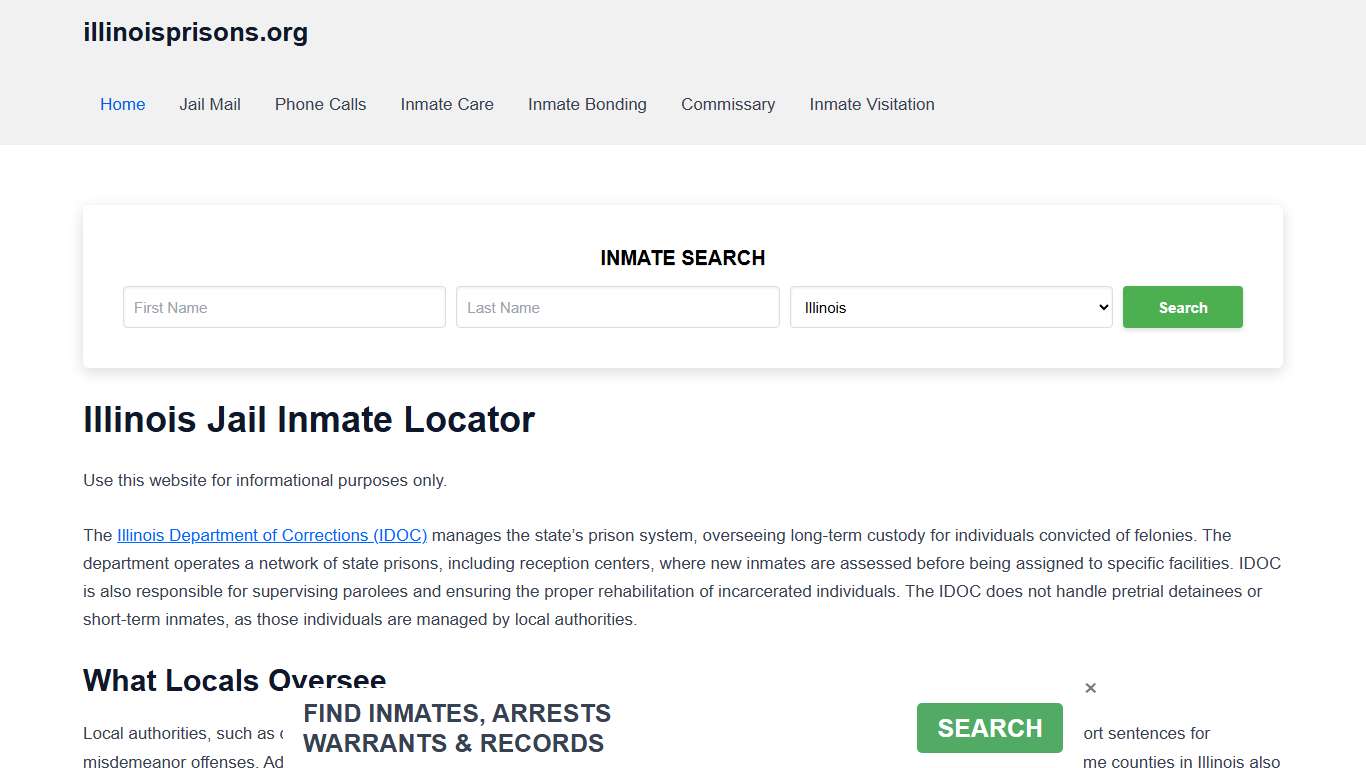Click the green Search button
The height and width of the screenshot is (768, 1366).
click(1182, 307)
